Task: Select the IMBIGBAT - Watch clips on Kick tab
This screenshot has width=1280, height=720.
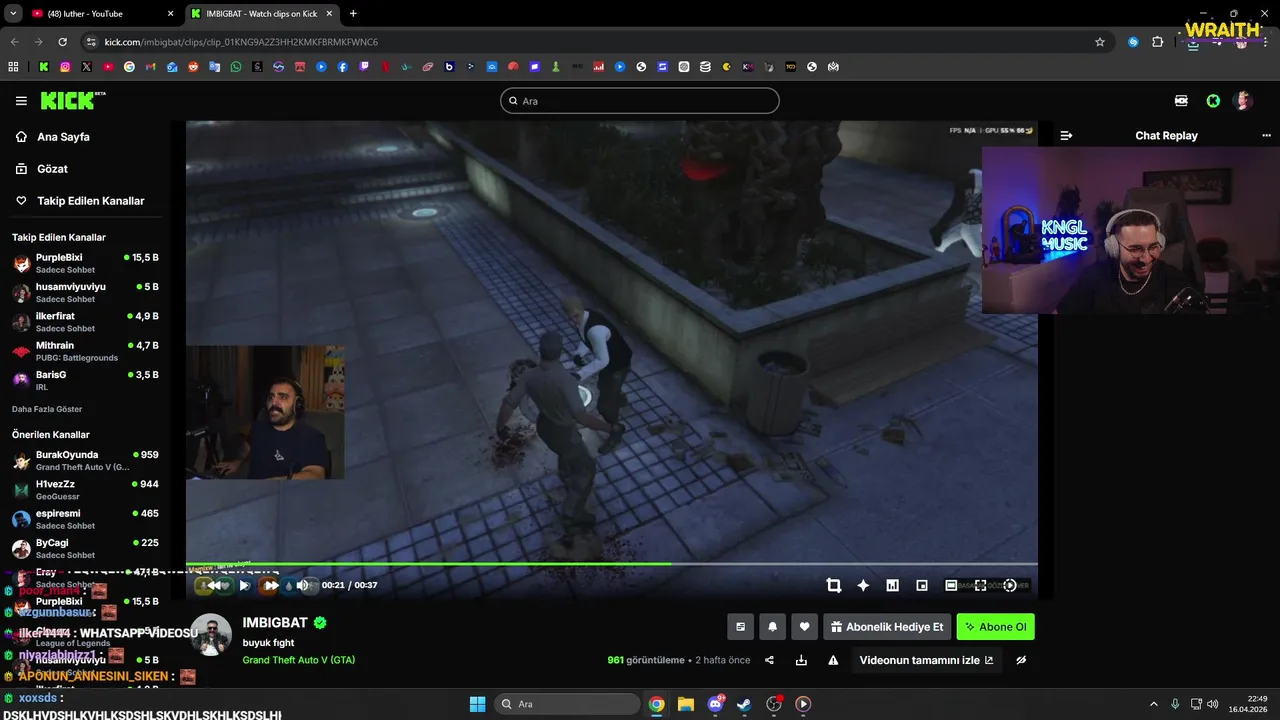Action: click(x=262, y=14)
